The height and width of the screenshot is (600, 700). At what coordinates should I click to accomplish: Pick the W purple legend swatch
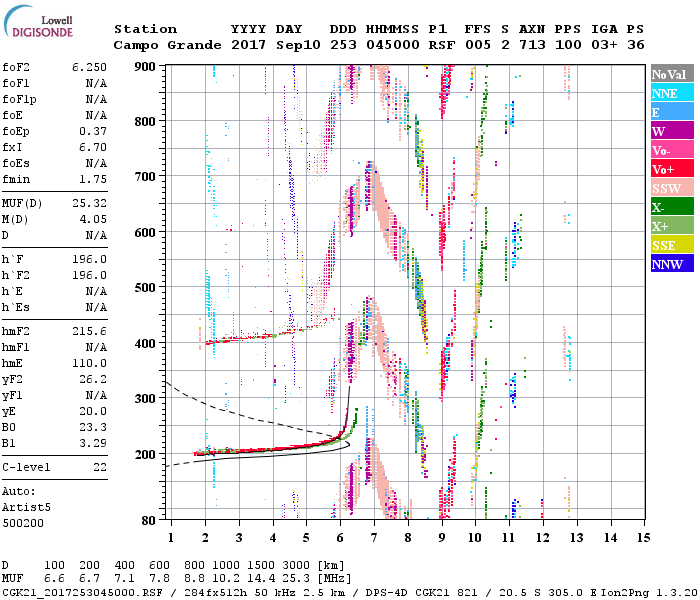point(672,130)
